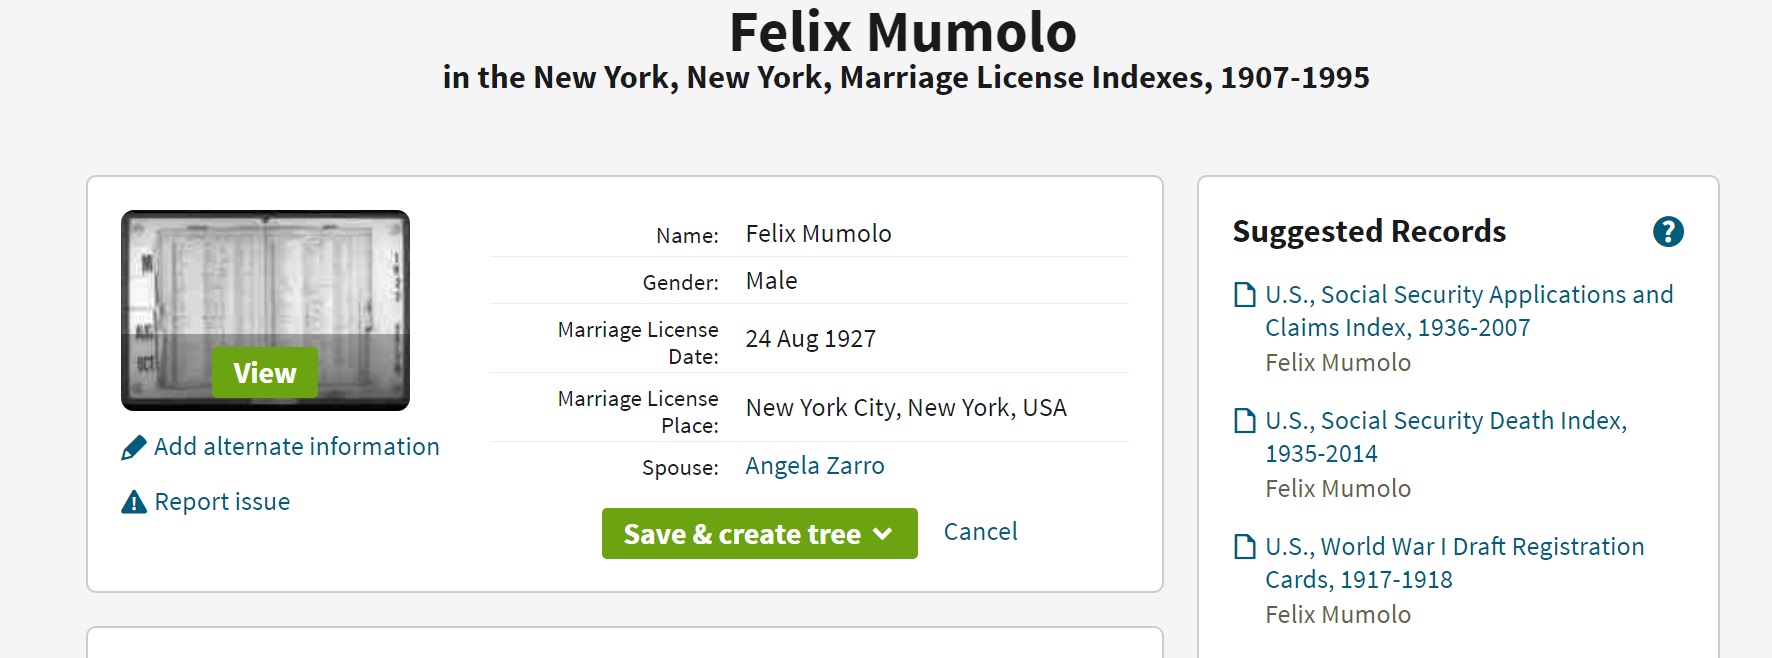Open the Suggested Records help question mark
The image size is (1772, 658).
tap(1667, 232)
